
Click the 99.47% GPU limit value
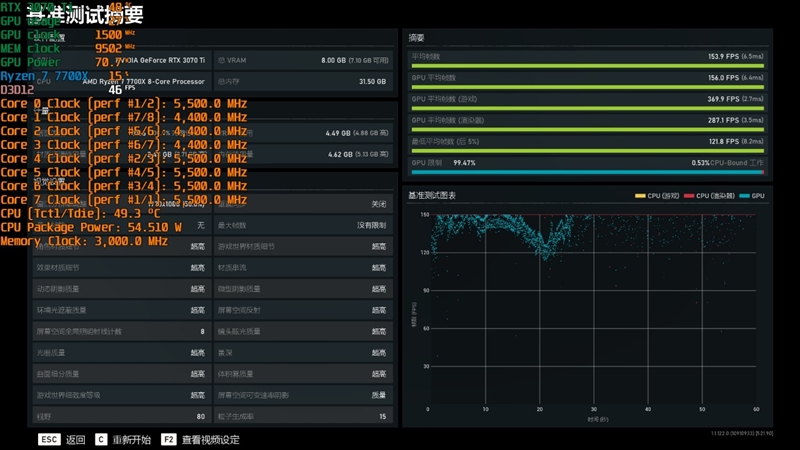(x=464, y=163)
